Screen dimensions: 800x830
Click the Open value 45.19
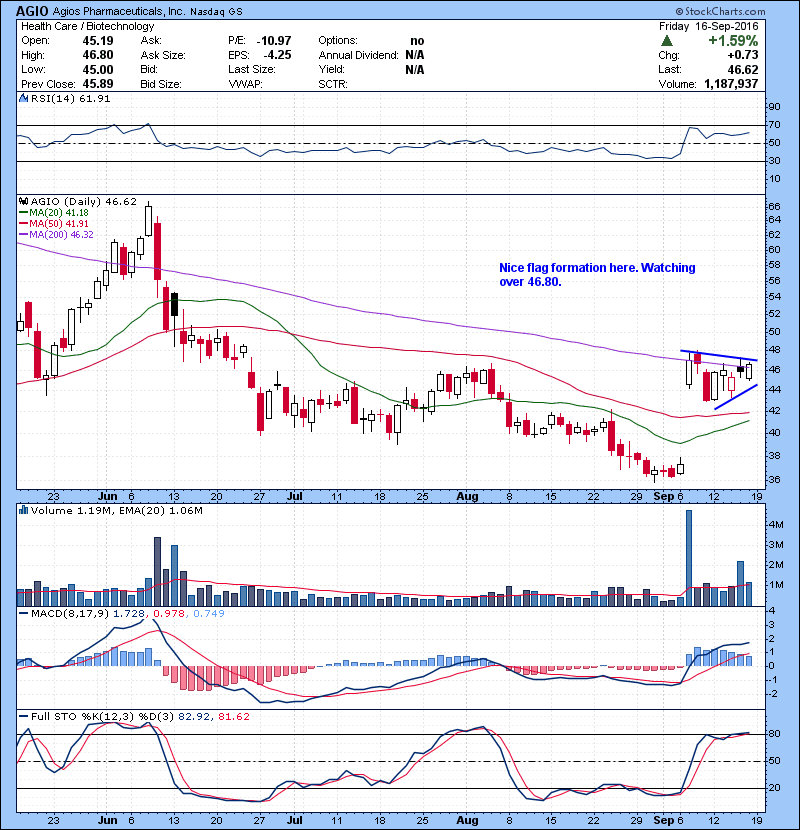(x=97, y=41)
